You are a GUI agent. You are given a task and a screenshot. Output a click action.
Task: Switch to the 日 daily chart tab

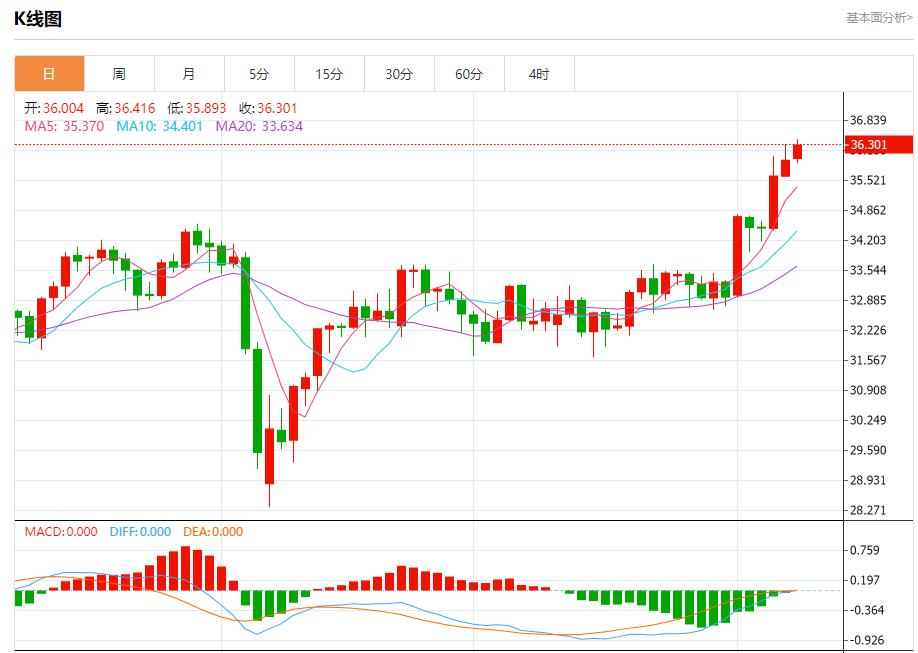pyautogui.click(x=49, y=74)
